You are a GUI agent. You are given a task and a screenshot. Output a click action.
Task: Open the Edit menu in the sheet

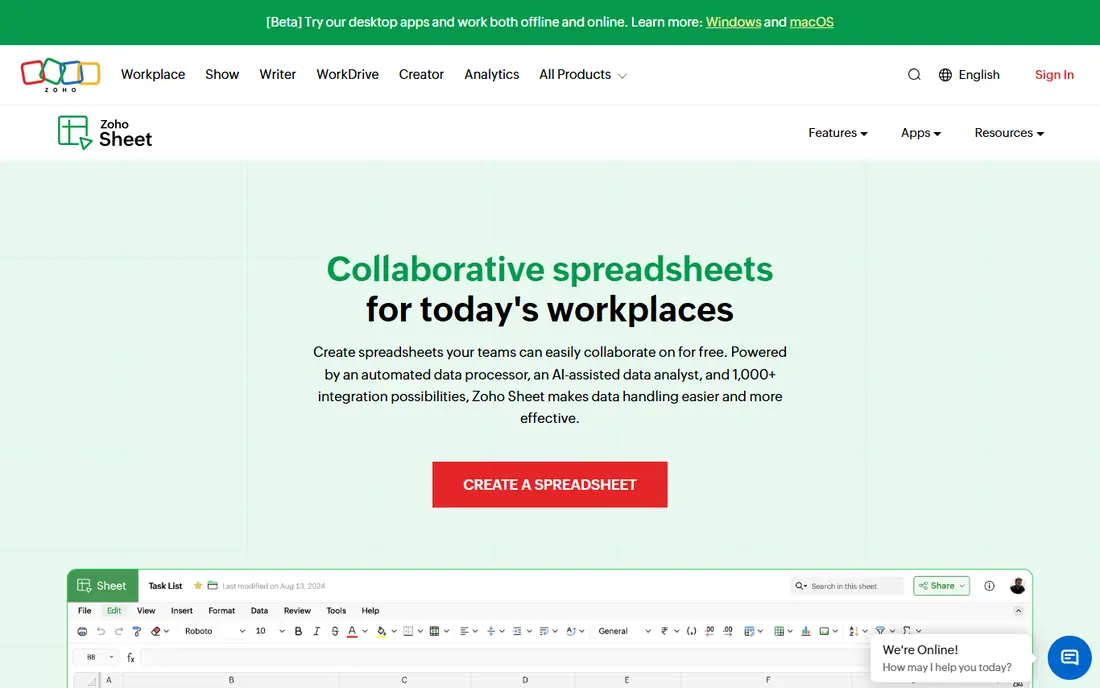tap(114, 611)
